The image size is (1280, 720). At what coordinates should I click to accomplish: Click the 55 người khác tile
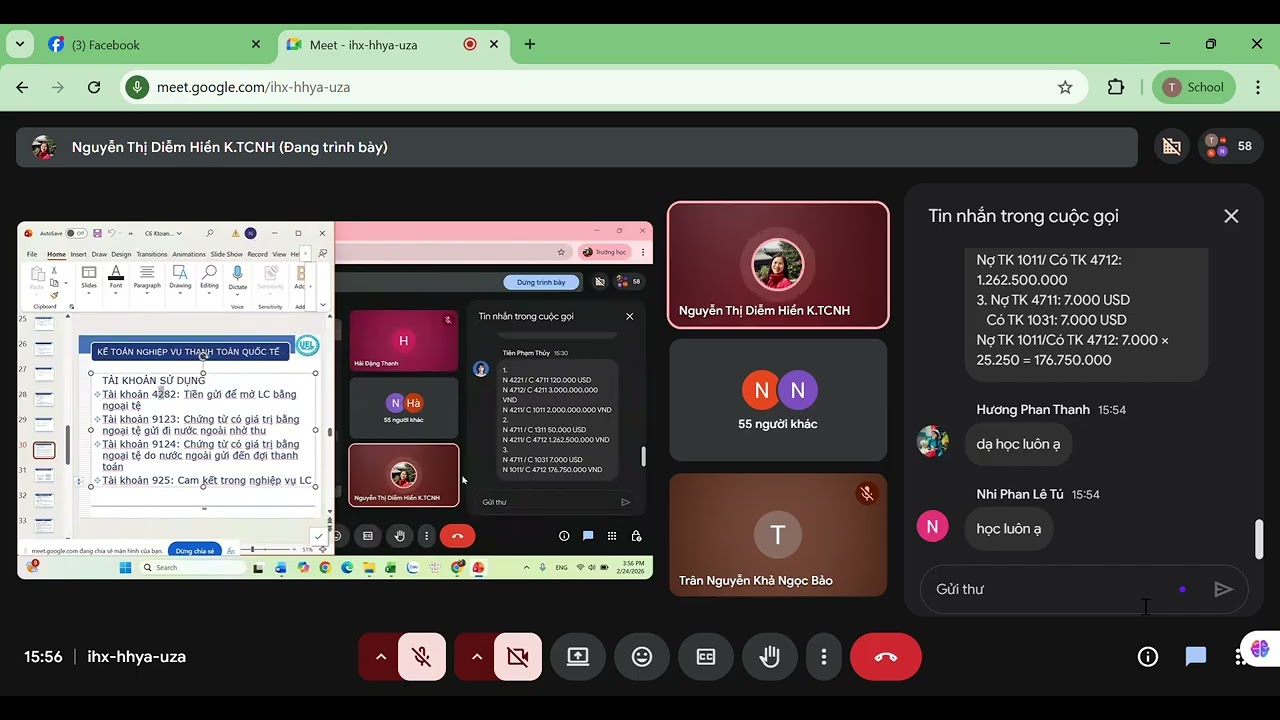(778, 400)
